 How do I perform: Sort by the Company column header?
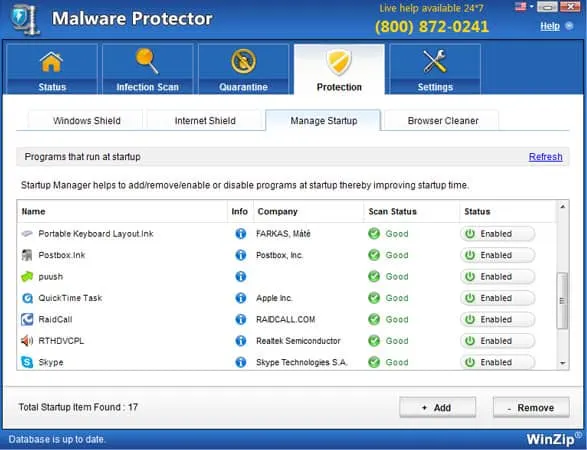point(308,212)
